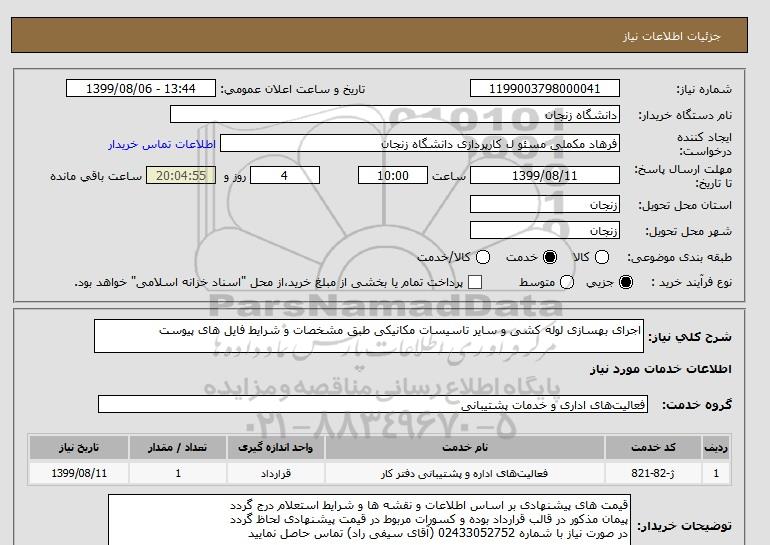
Task: Select the خدمت radio button
Action: [x=550, y=257]
